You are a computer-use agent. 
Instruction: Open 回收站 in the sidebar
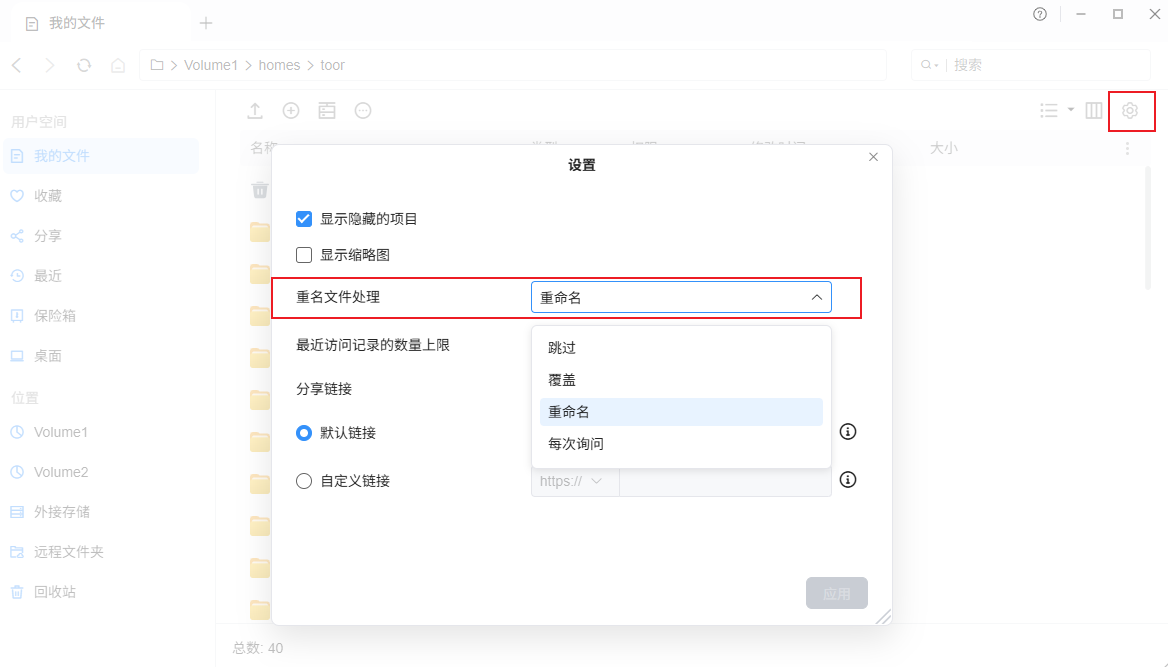coord(101,592)
